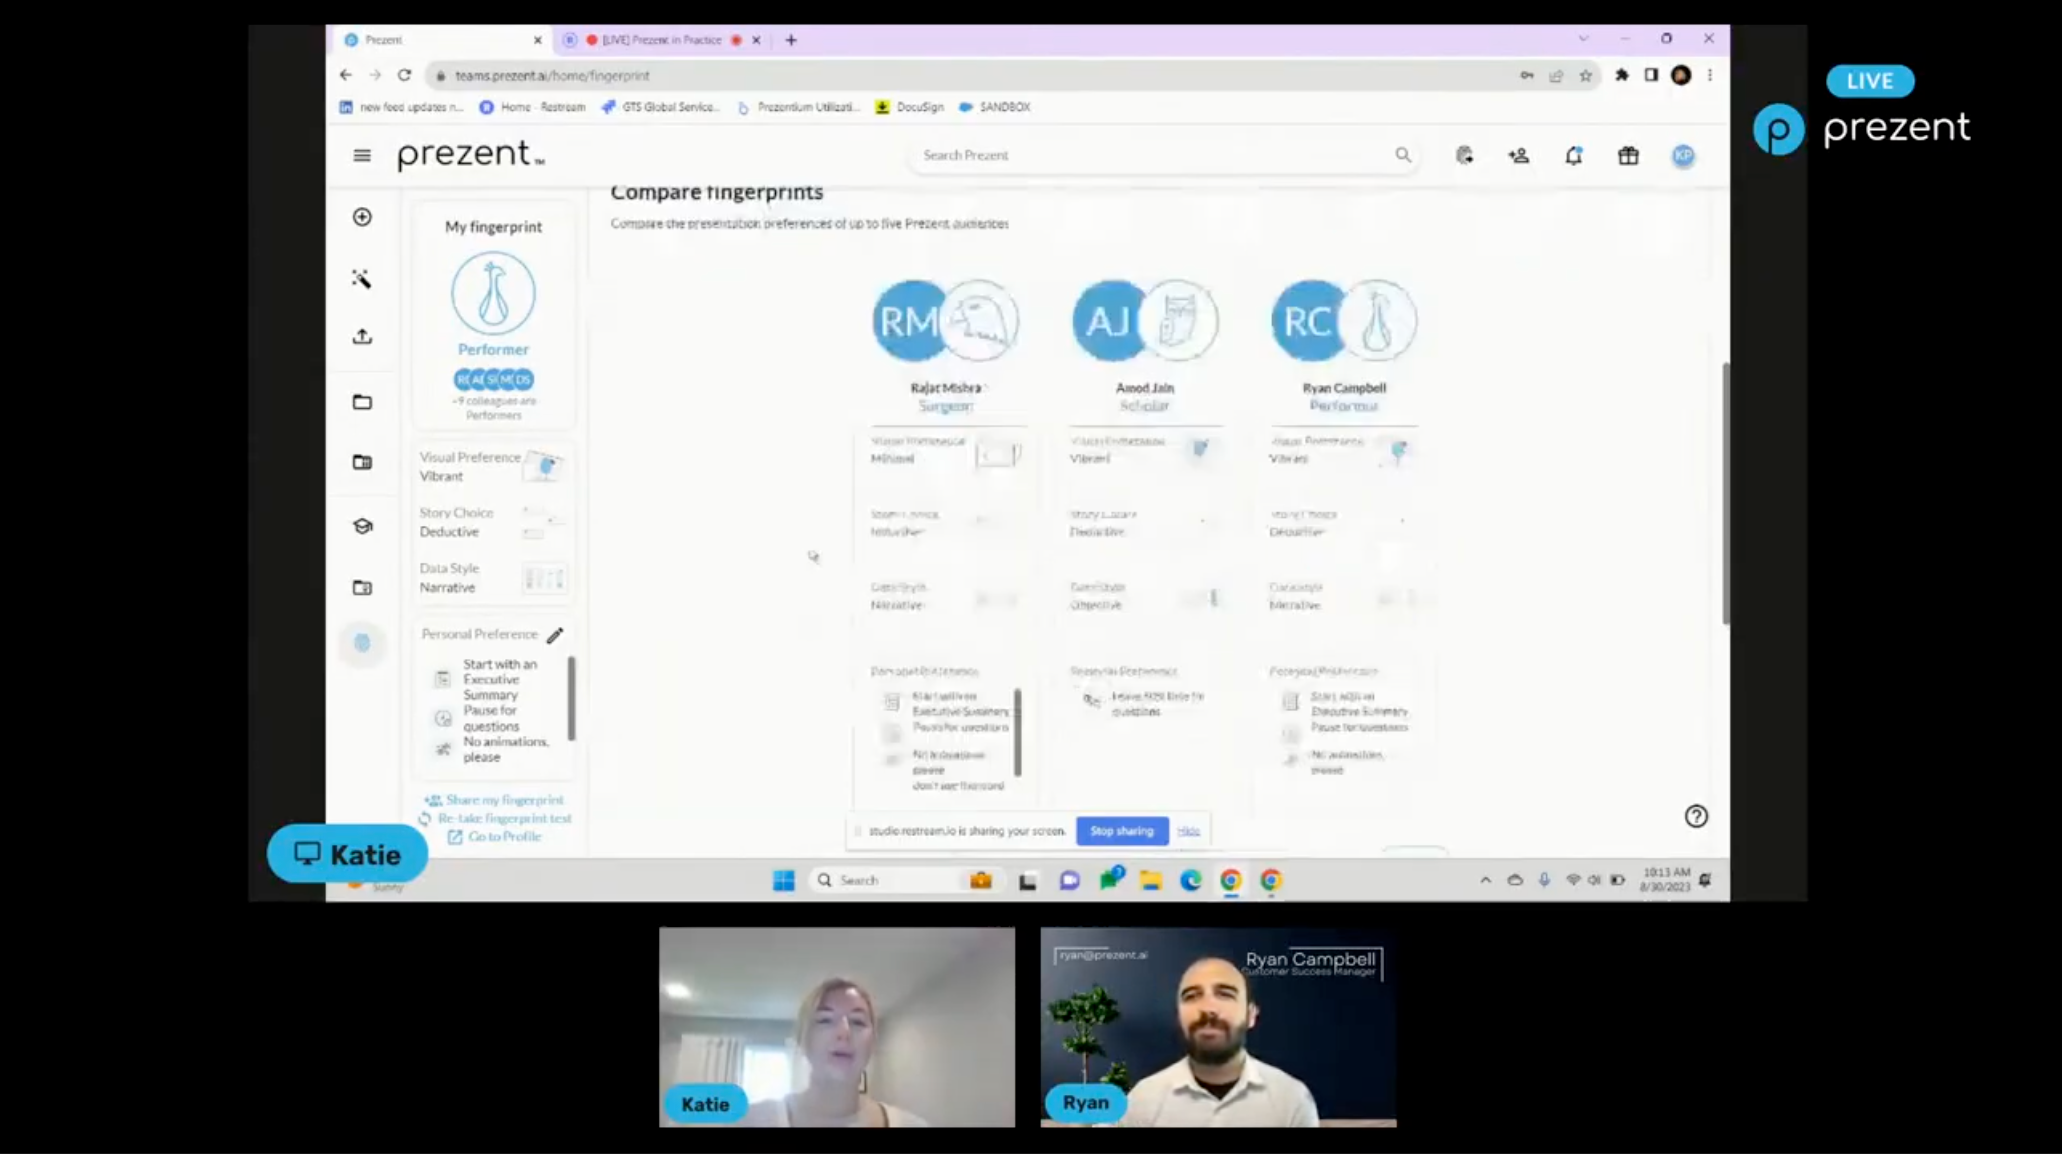Click Go to Profile link
2062x1154 pixels.
[x=495, y=837]
